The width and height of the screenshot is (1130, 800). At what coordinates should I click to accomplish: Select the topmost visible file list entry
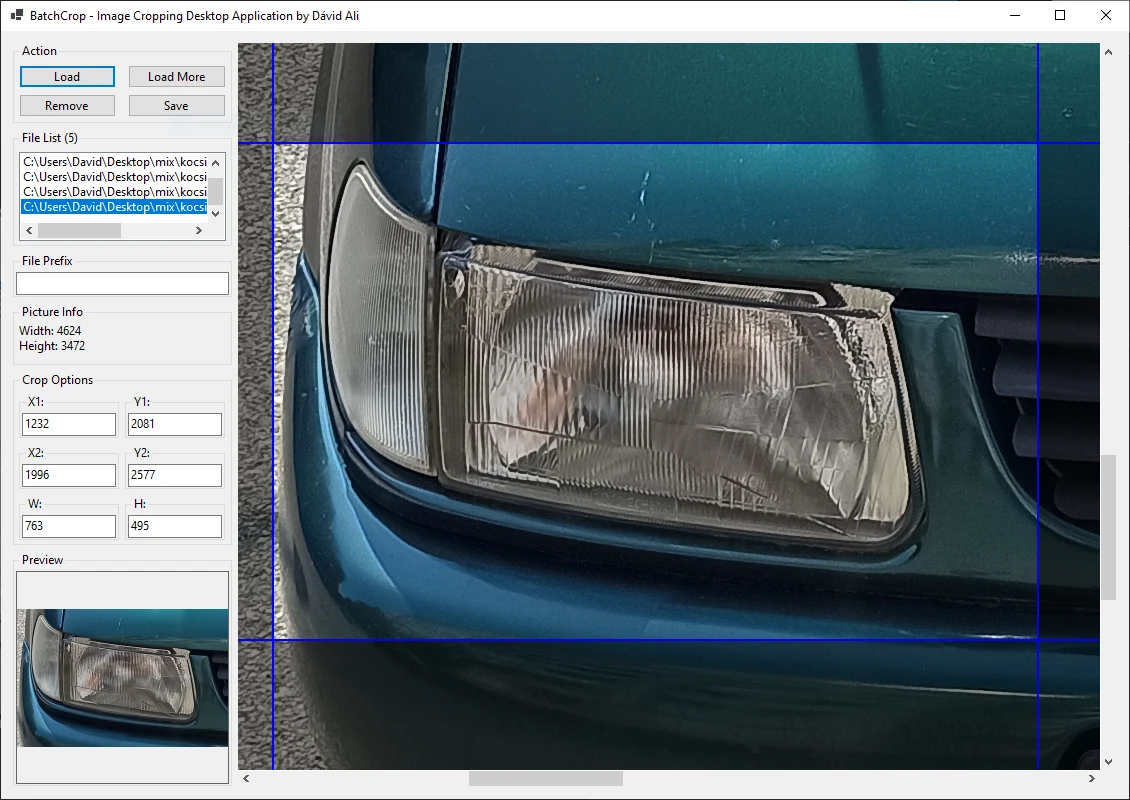coord(114,161)
